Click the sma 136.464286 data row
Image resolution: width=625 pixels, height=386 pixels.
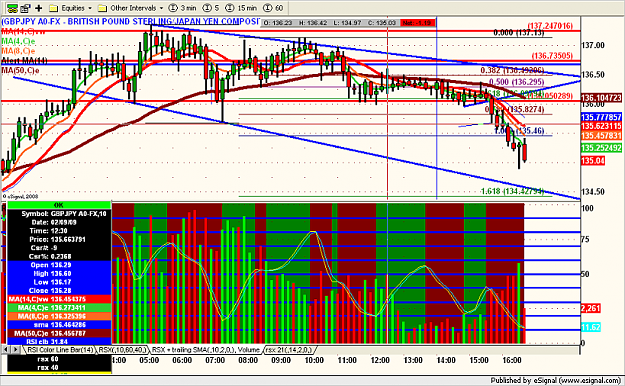click(59, 325)
